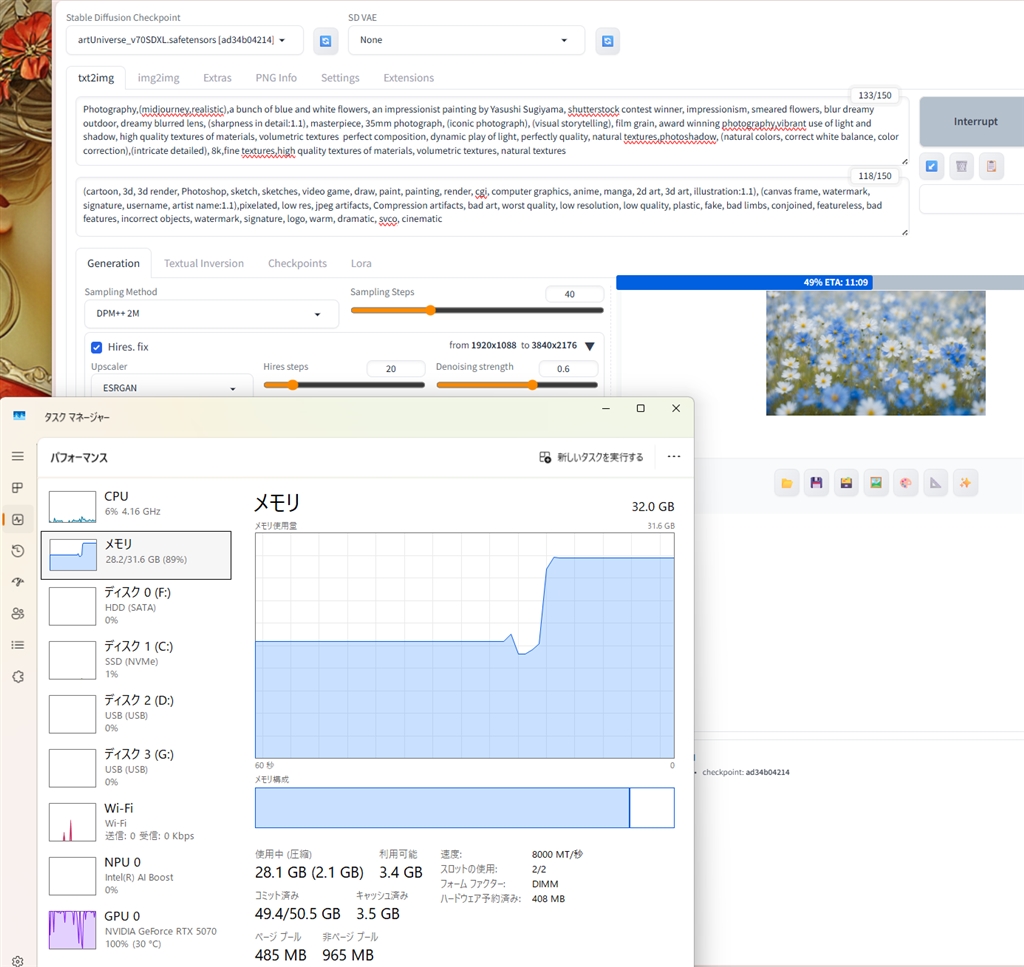This screenshot has width=1024, height=967.
Task: Send image to extras with ruler icon
Action: (x=936, y=483)
